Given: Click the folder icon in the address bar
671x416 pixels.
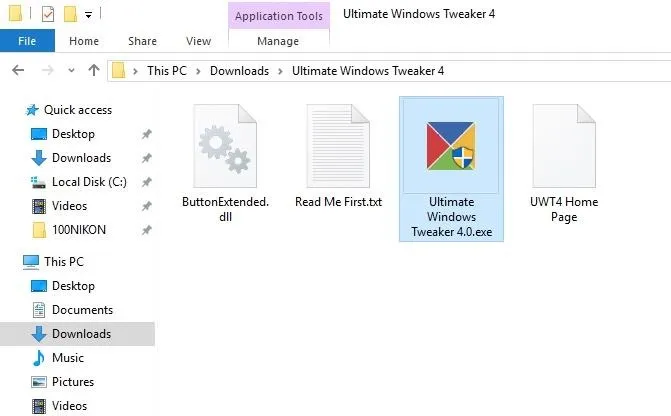Looking at the screenshot, I should click(x=119, y=70).
